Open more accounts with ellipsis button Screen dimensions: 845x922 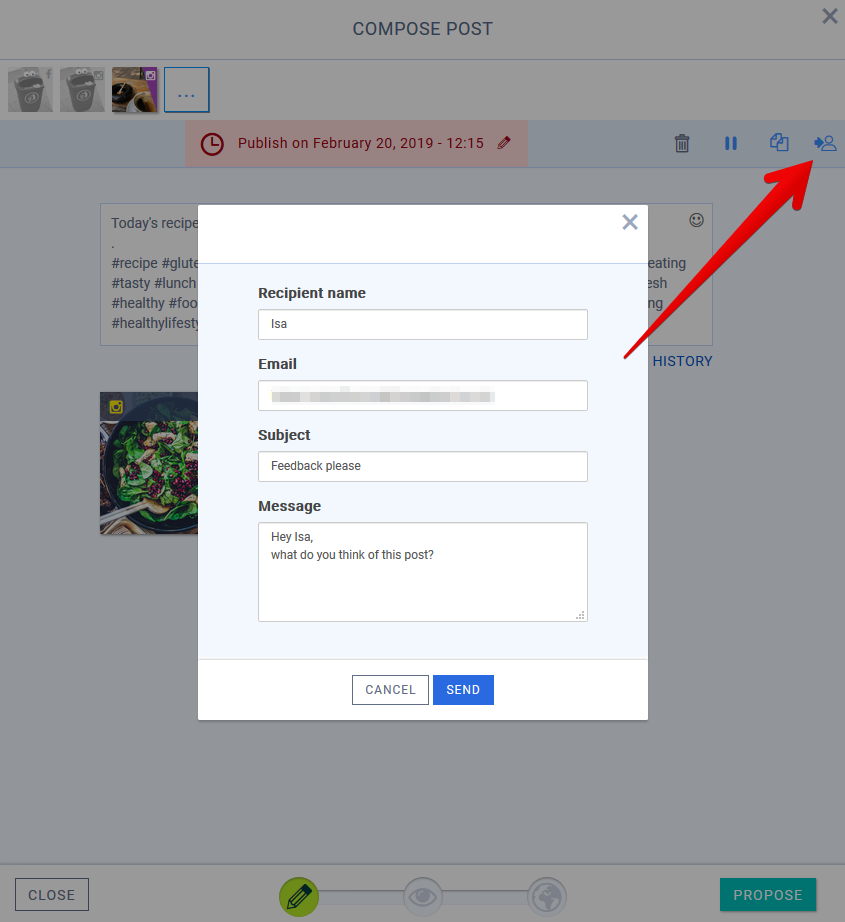point(186,90)
